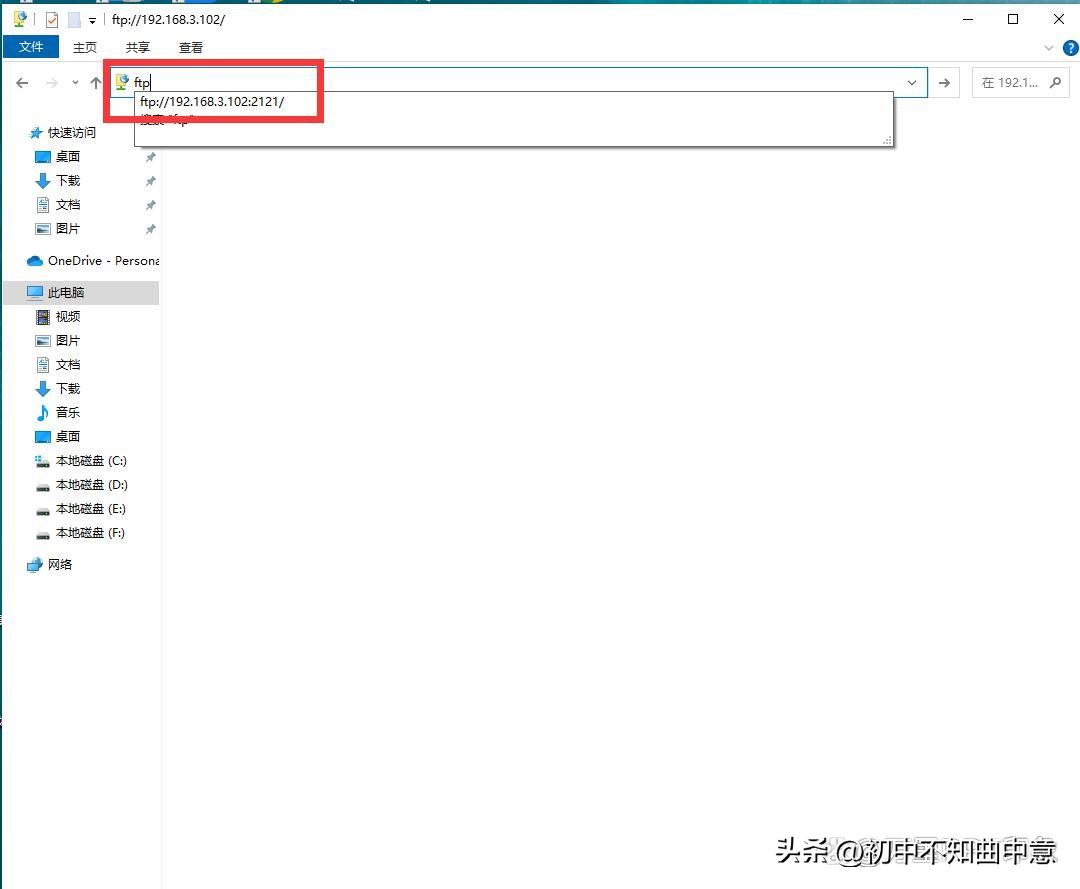Open 下载 folder under 此电脑

(x=68, y=388)
